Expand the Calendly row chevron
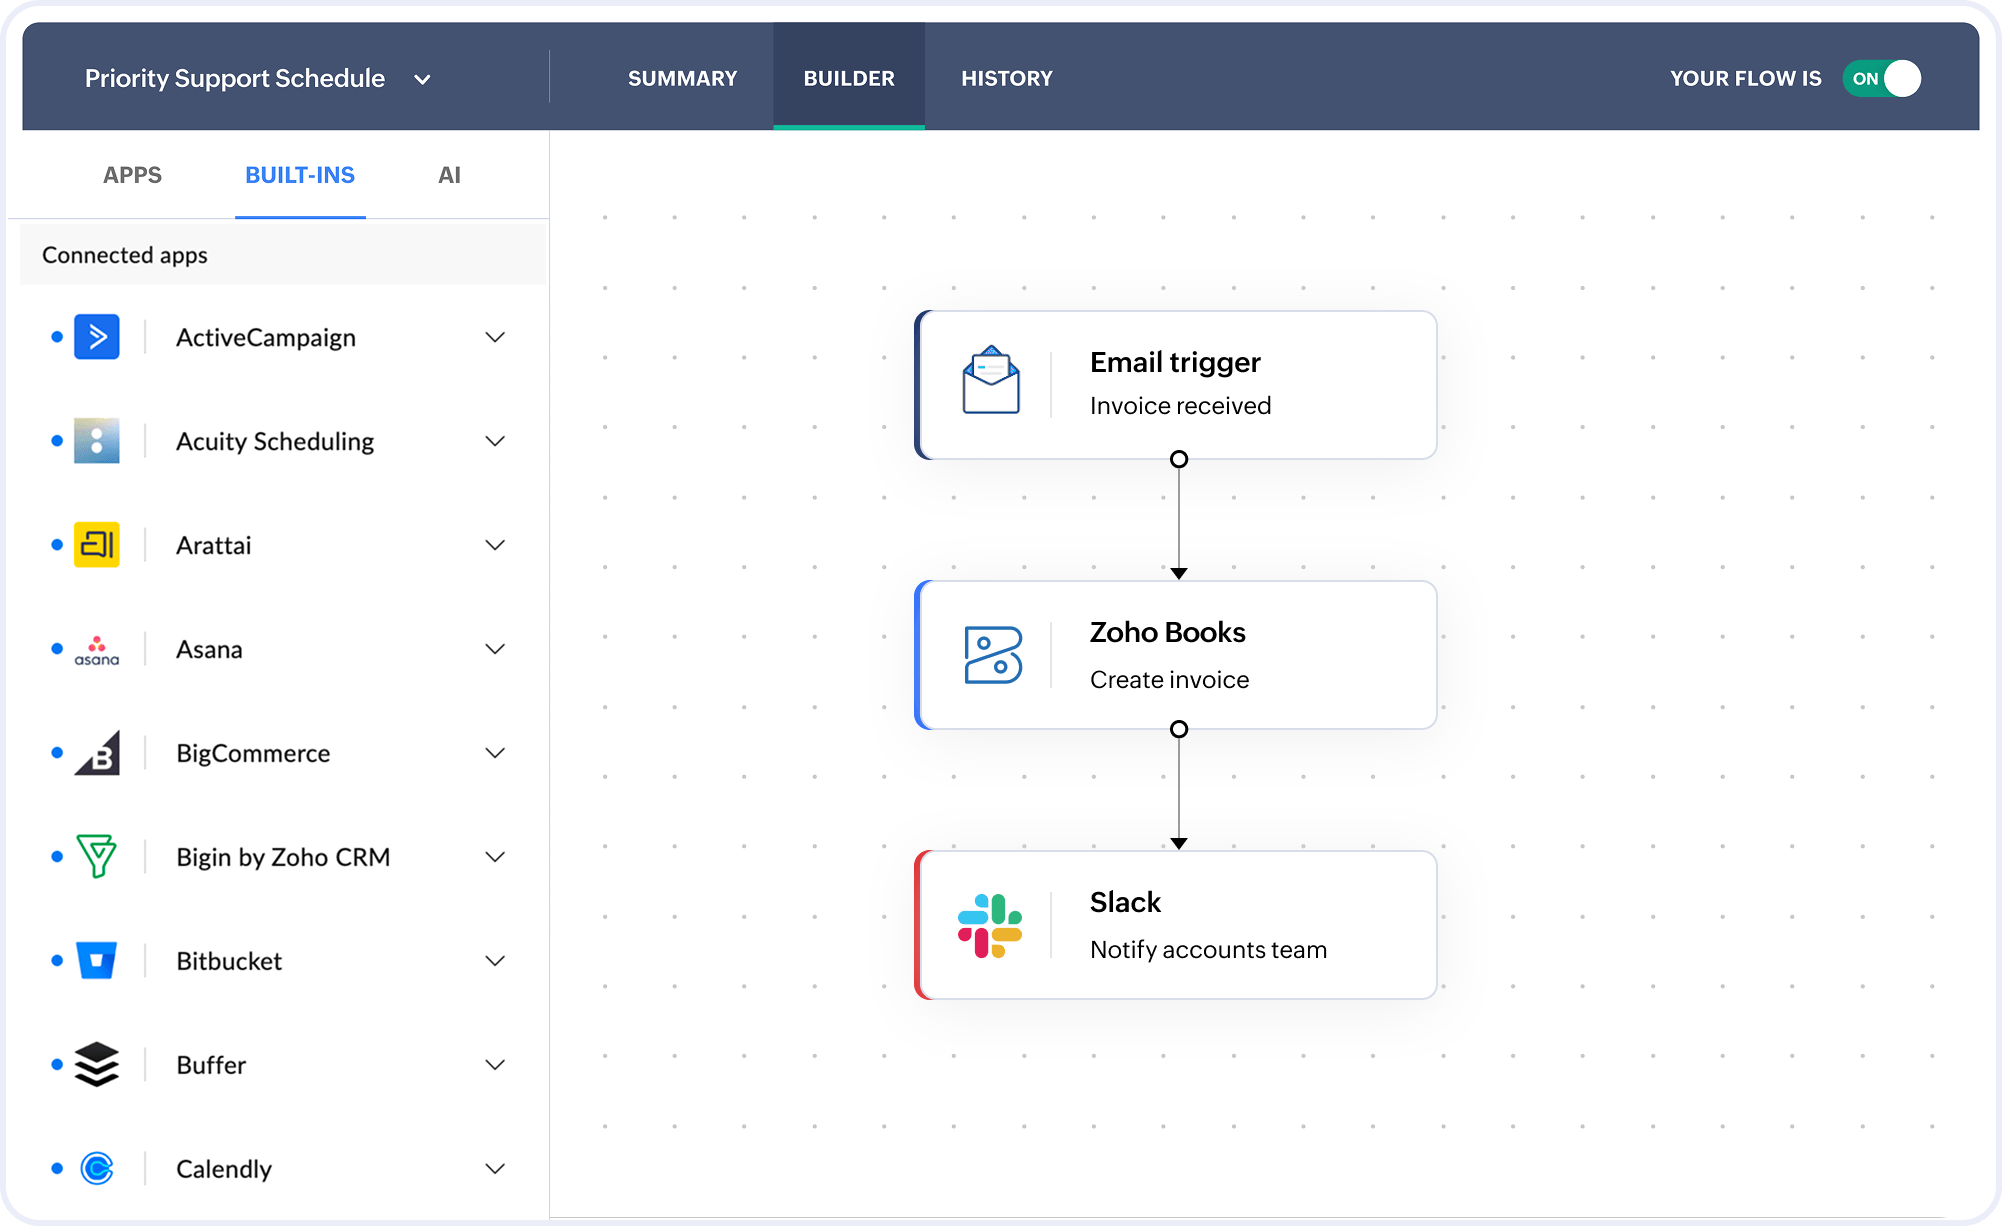This screenshot has height=1226, width=2002. pyautogui.click(x=495, y=1169)
